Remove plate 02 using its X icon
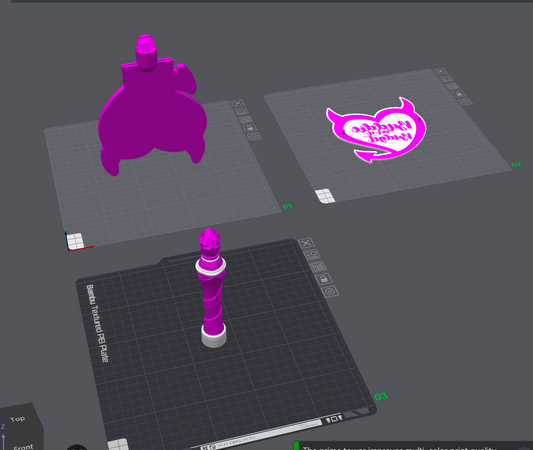The image size is (533, 450). click(x=440, y=71)
